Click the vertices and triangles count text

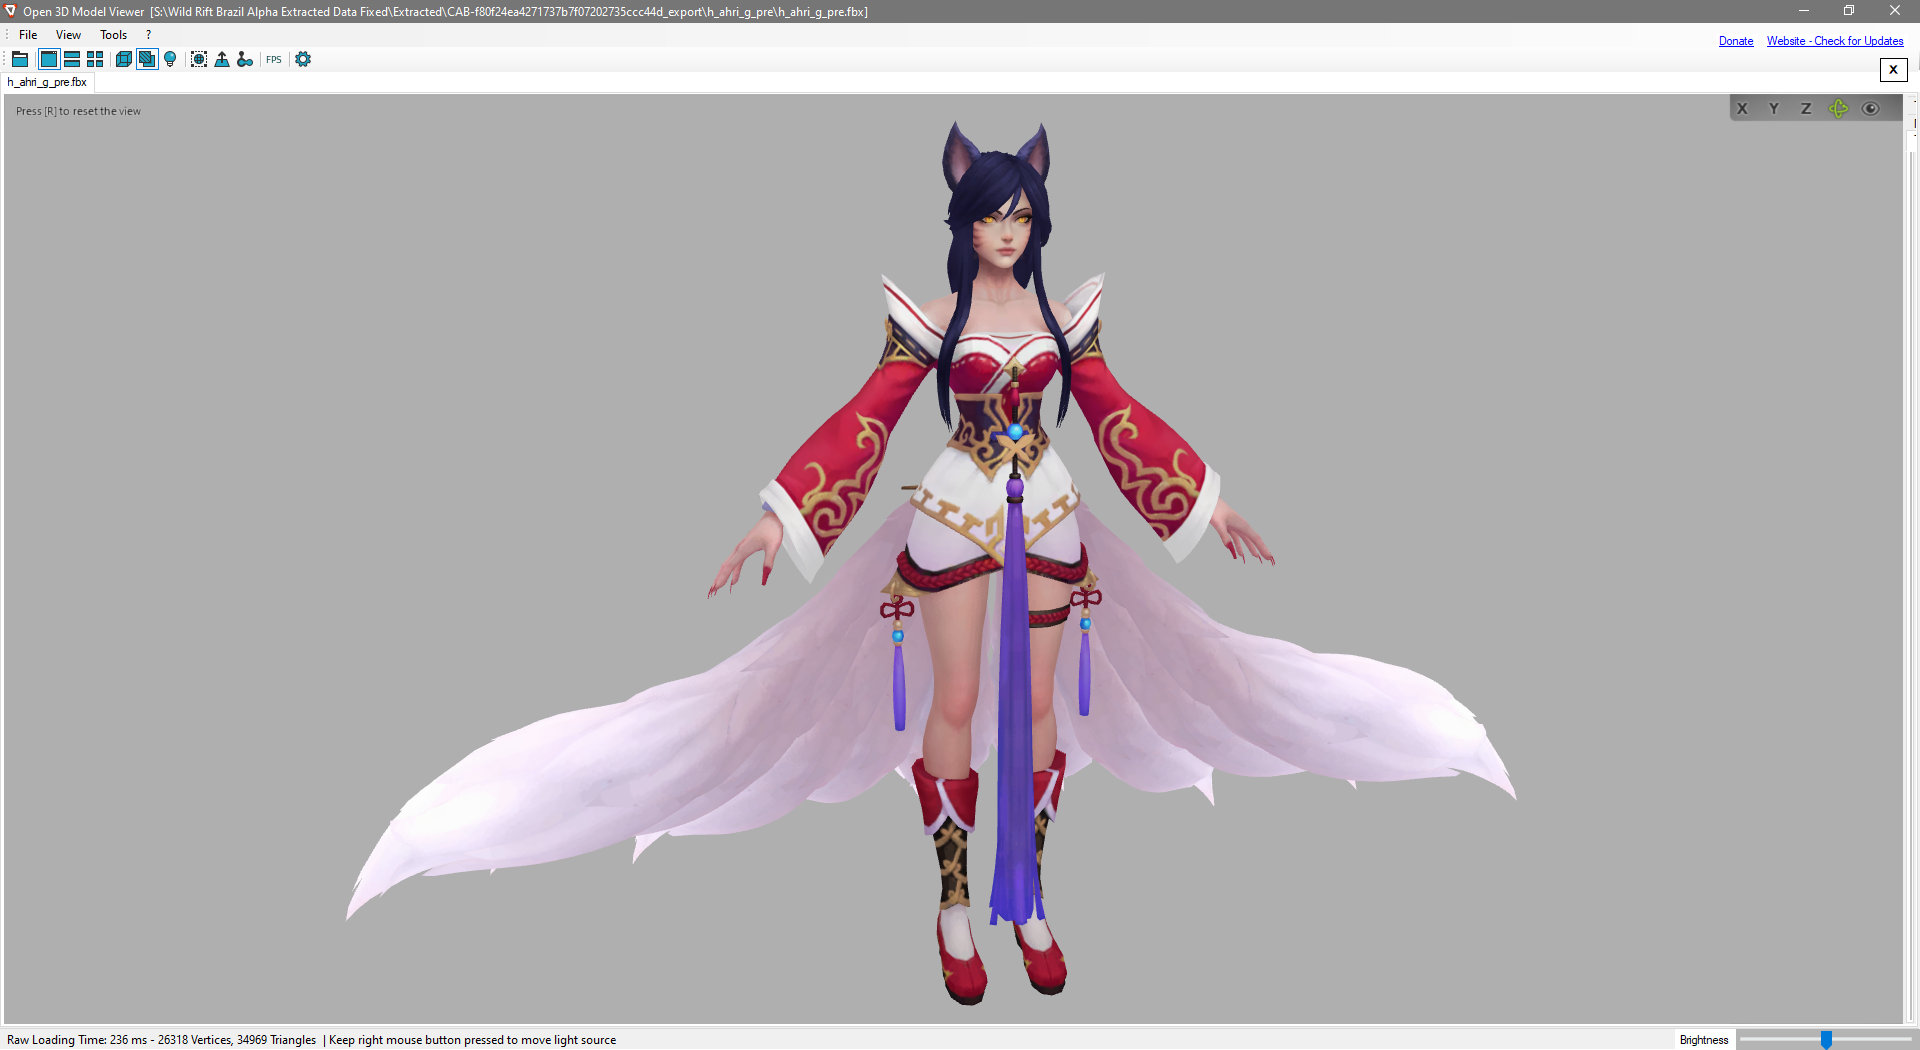[x=237, y=1040]
